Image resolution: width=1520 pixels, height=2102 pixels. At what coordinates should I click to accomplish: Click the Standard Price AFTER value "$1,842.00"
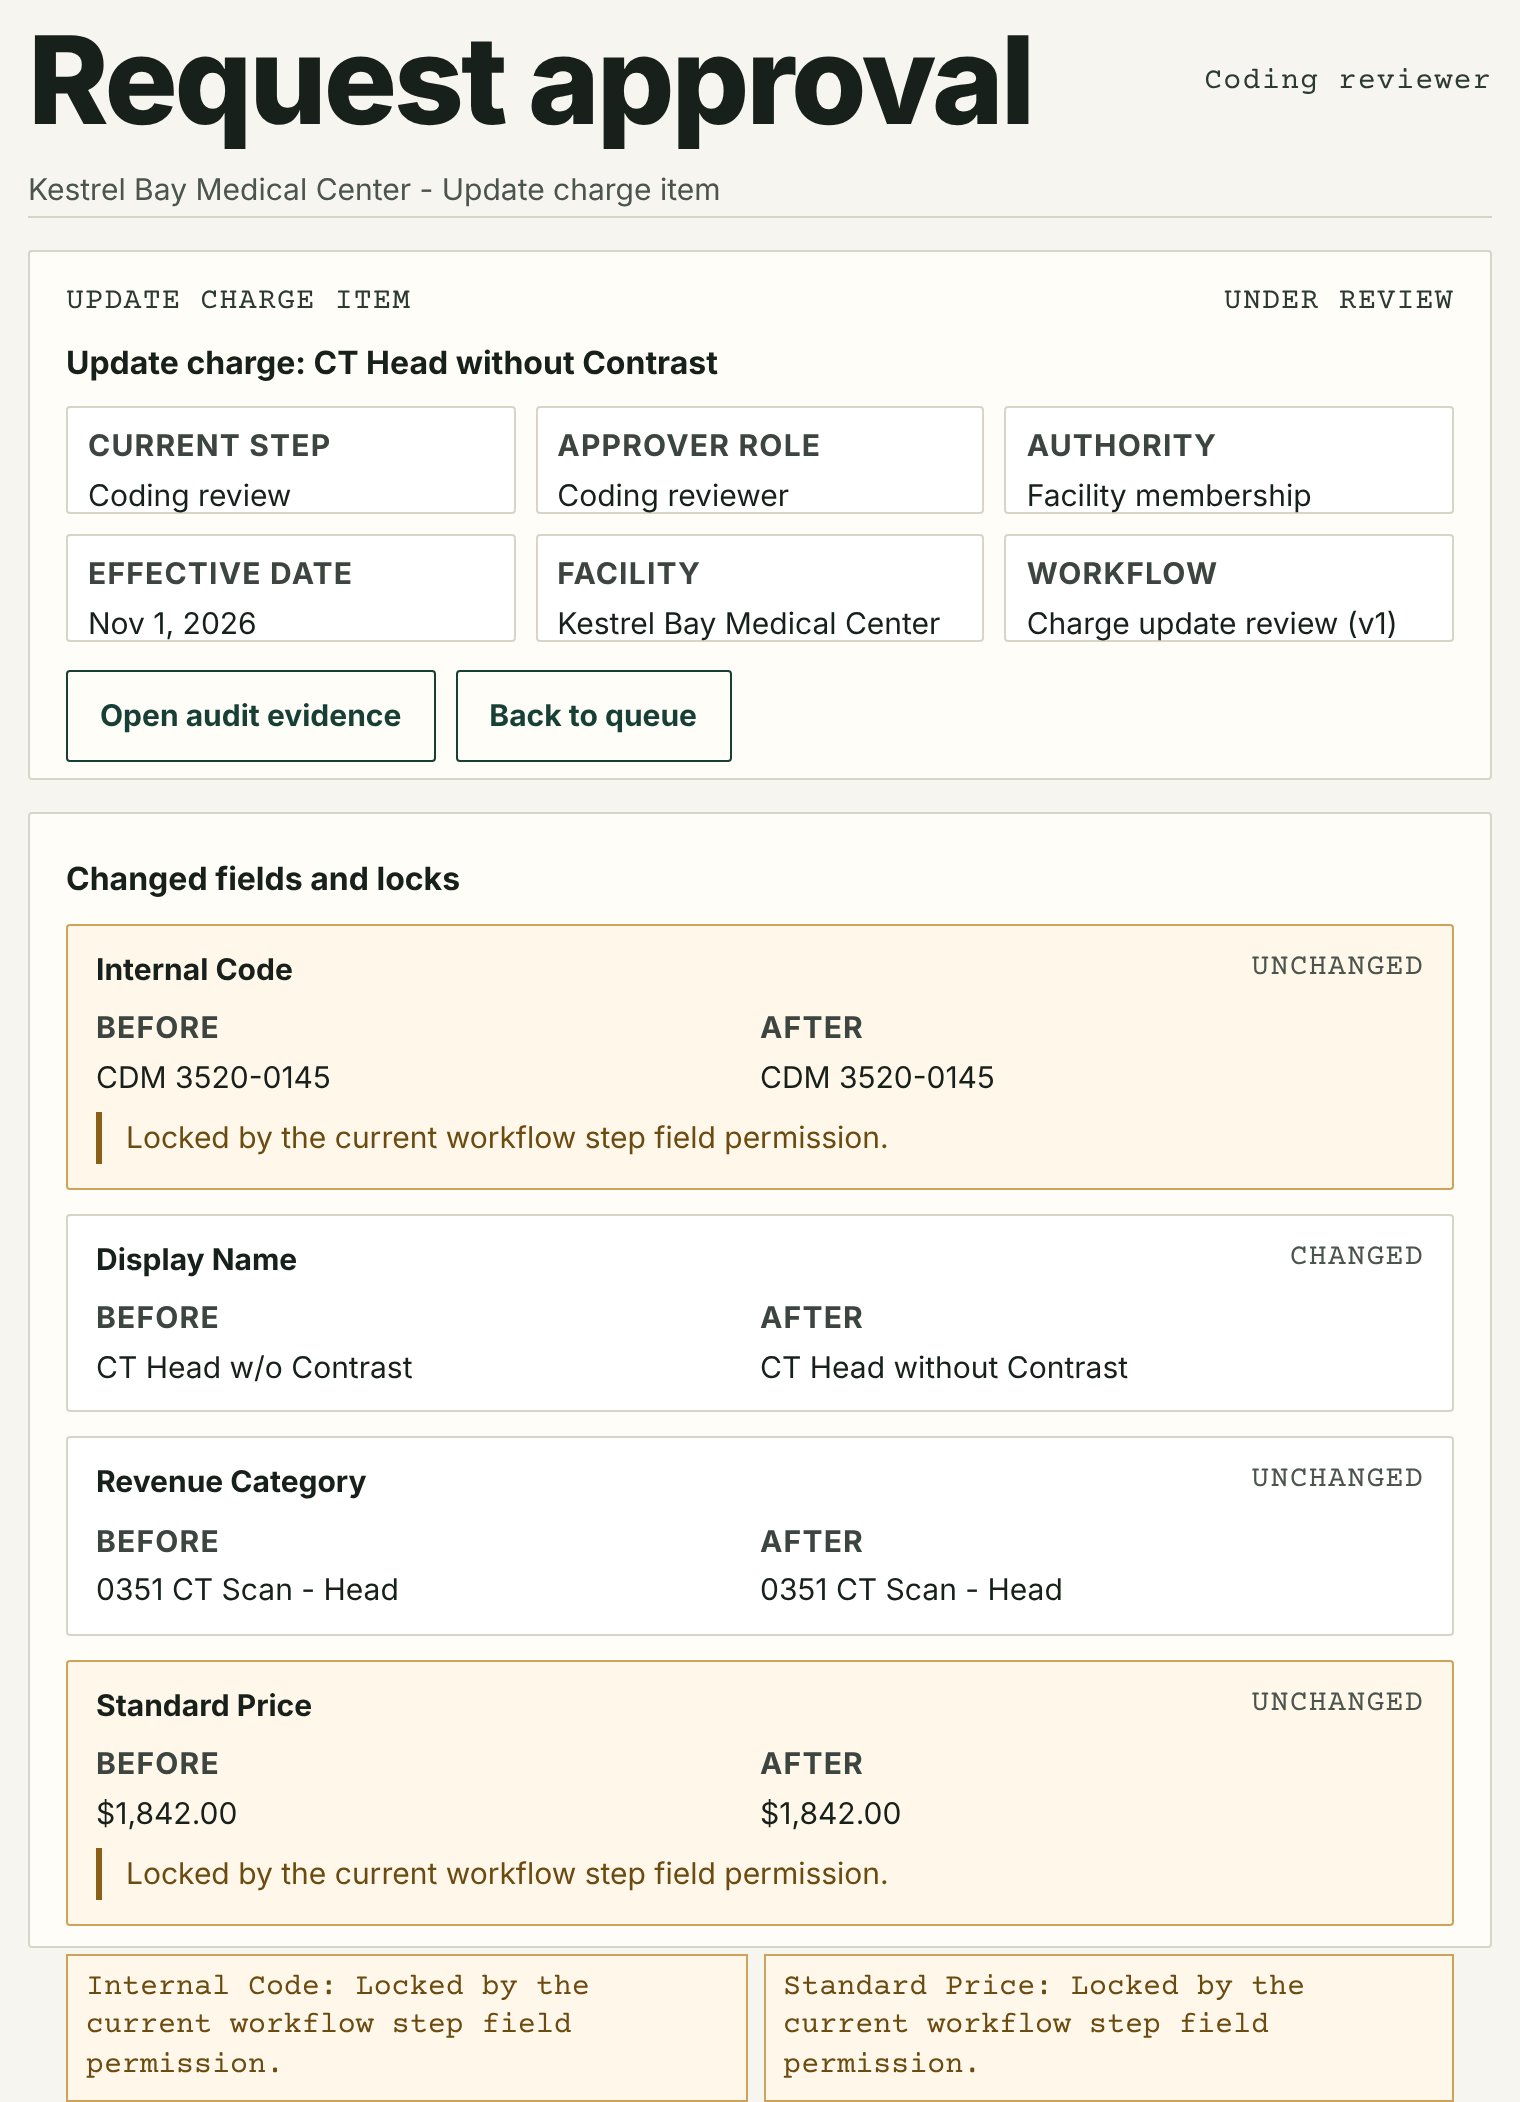coord(830,1814)
